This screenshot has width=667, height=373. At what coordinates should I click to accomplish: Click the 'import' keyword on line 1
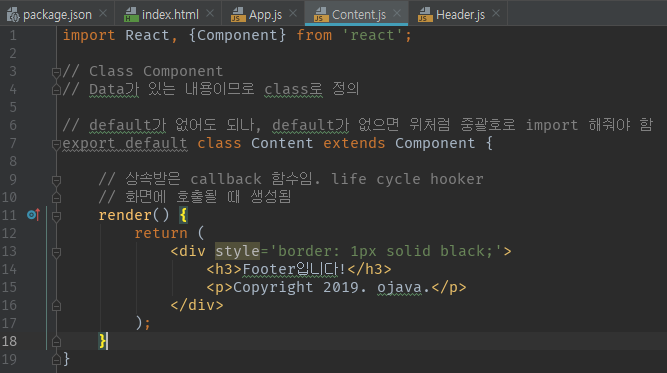[x=89, y=35]
